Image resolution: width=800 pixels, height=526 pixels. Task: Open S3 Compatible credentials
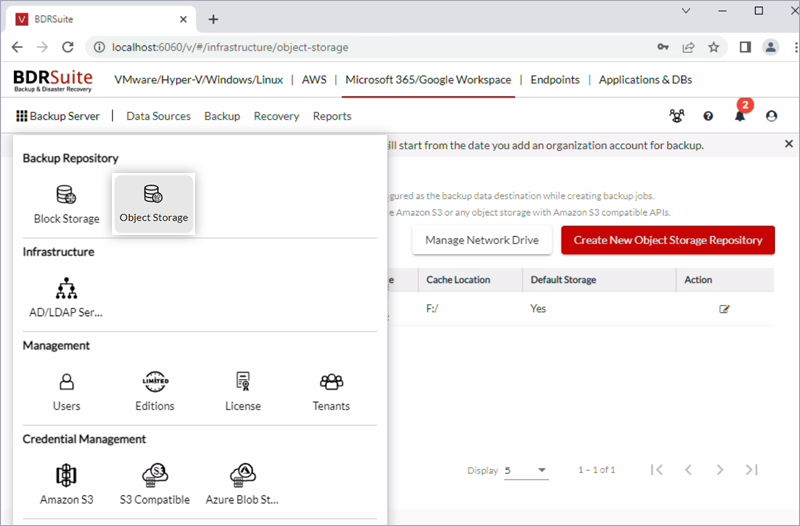[155, 485]
